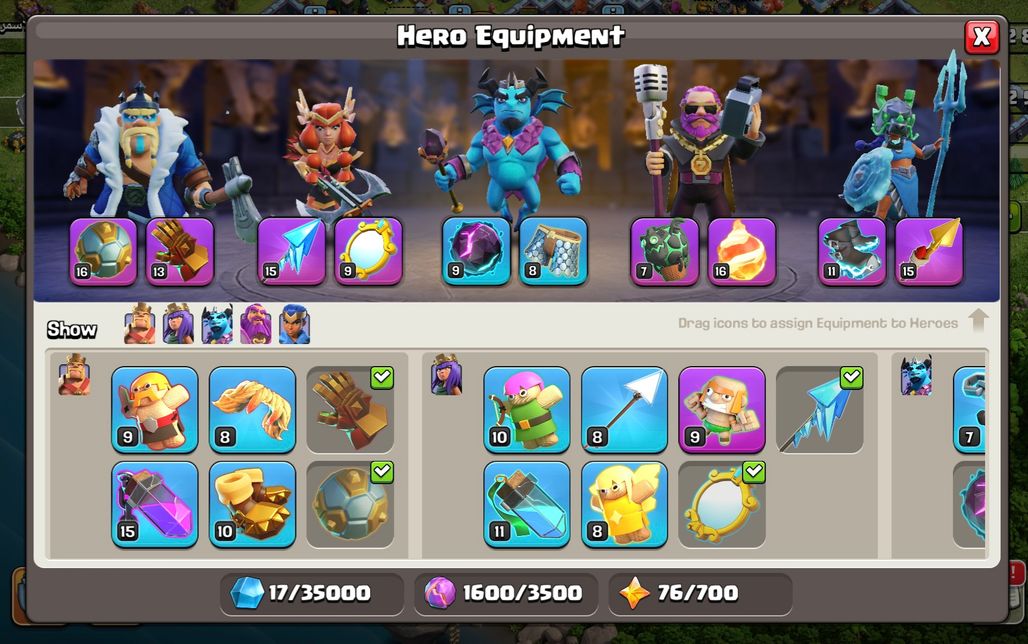Pick the Vampstache level 8 equipment
This screenshot has width=1028, height=644.
click(x=252, y=410)
